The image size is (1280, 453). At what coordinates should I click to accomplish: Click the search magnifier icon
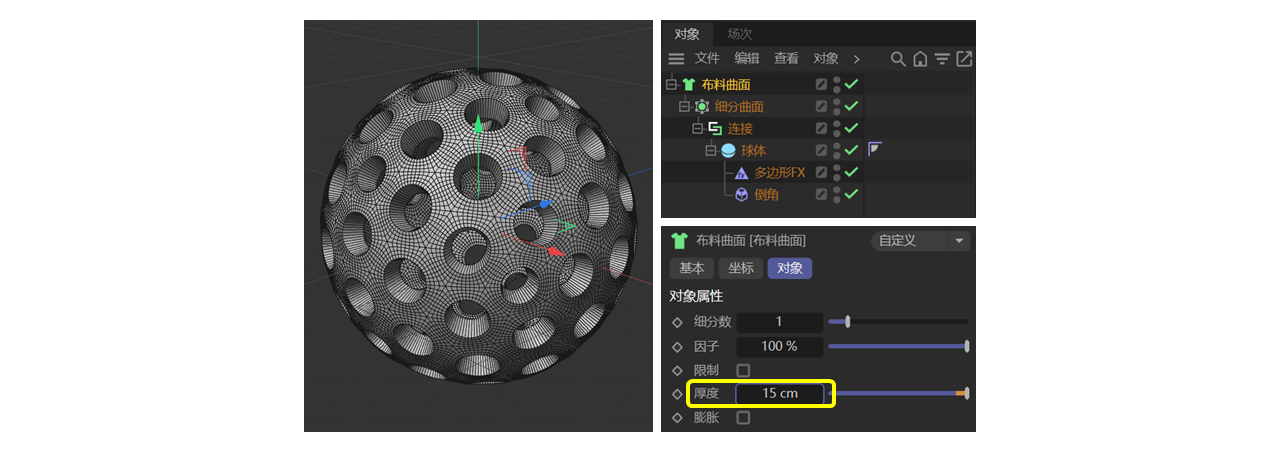pos(898,59)
